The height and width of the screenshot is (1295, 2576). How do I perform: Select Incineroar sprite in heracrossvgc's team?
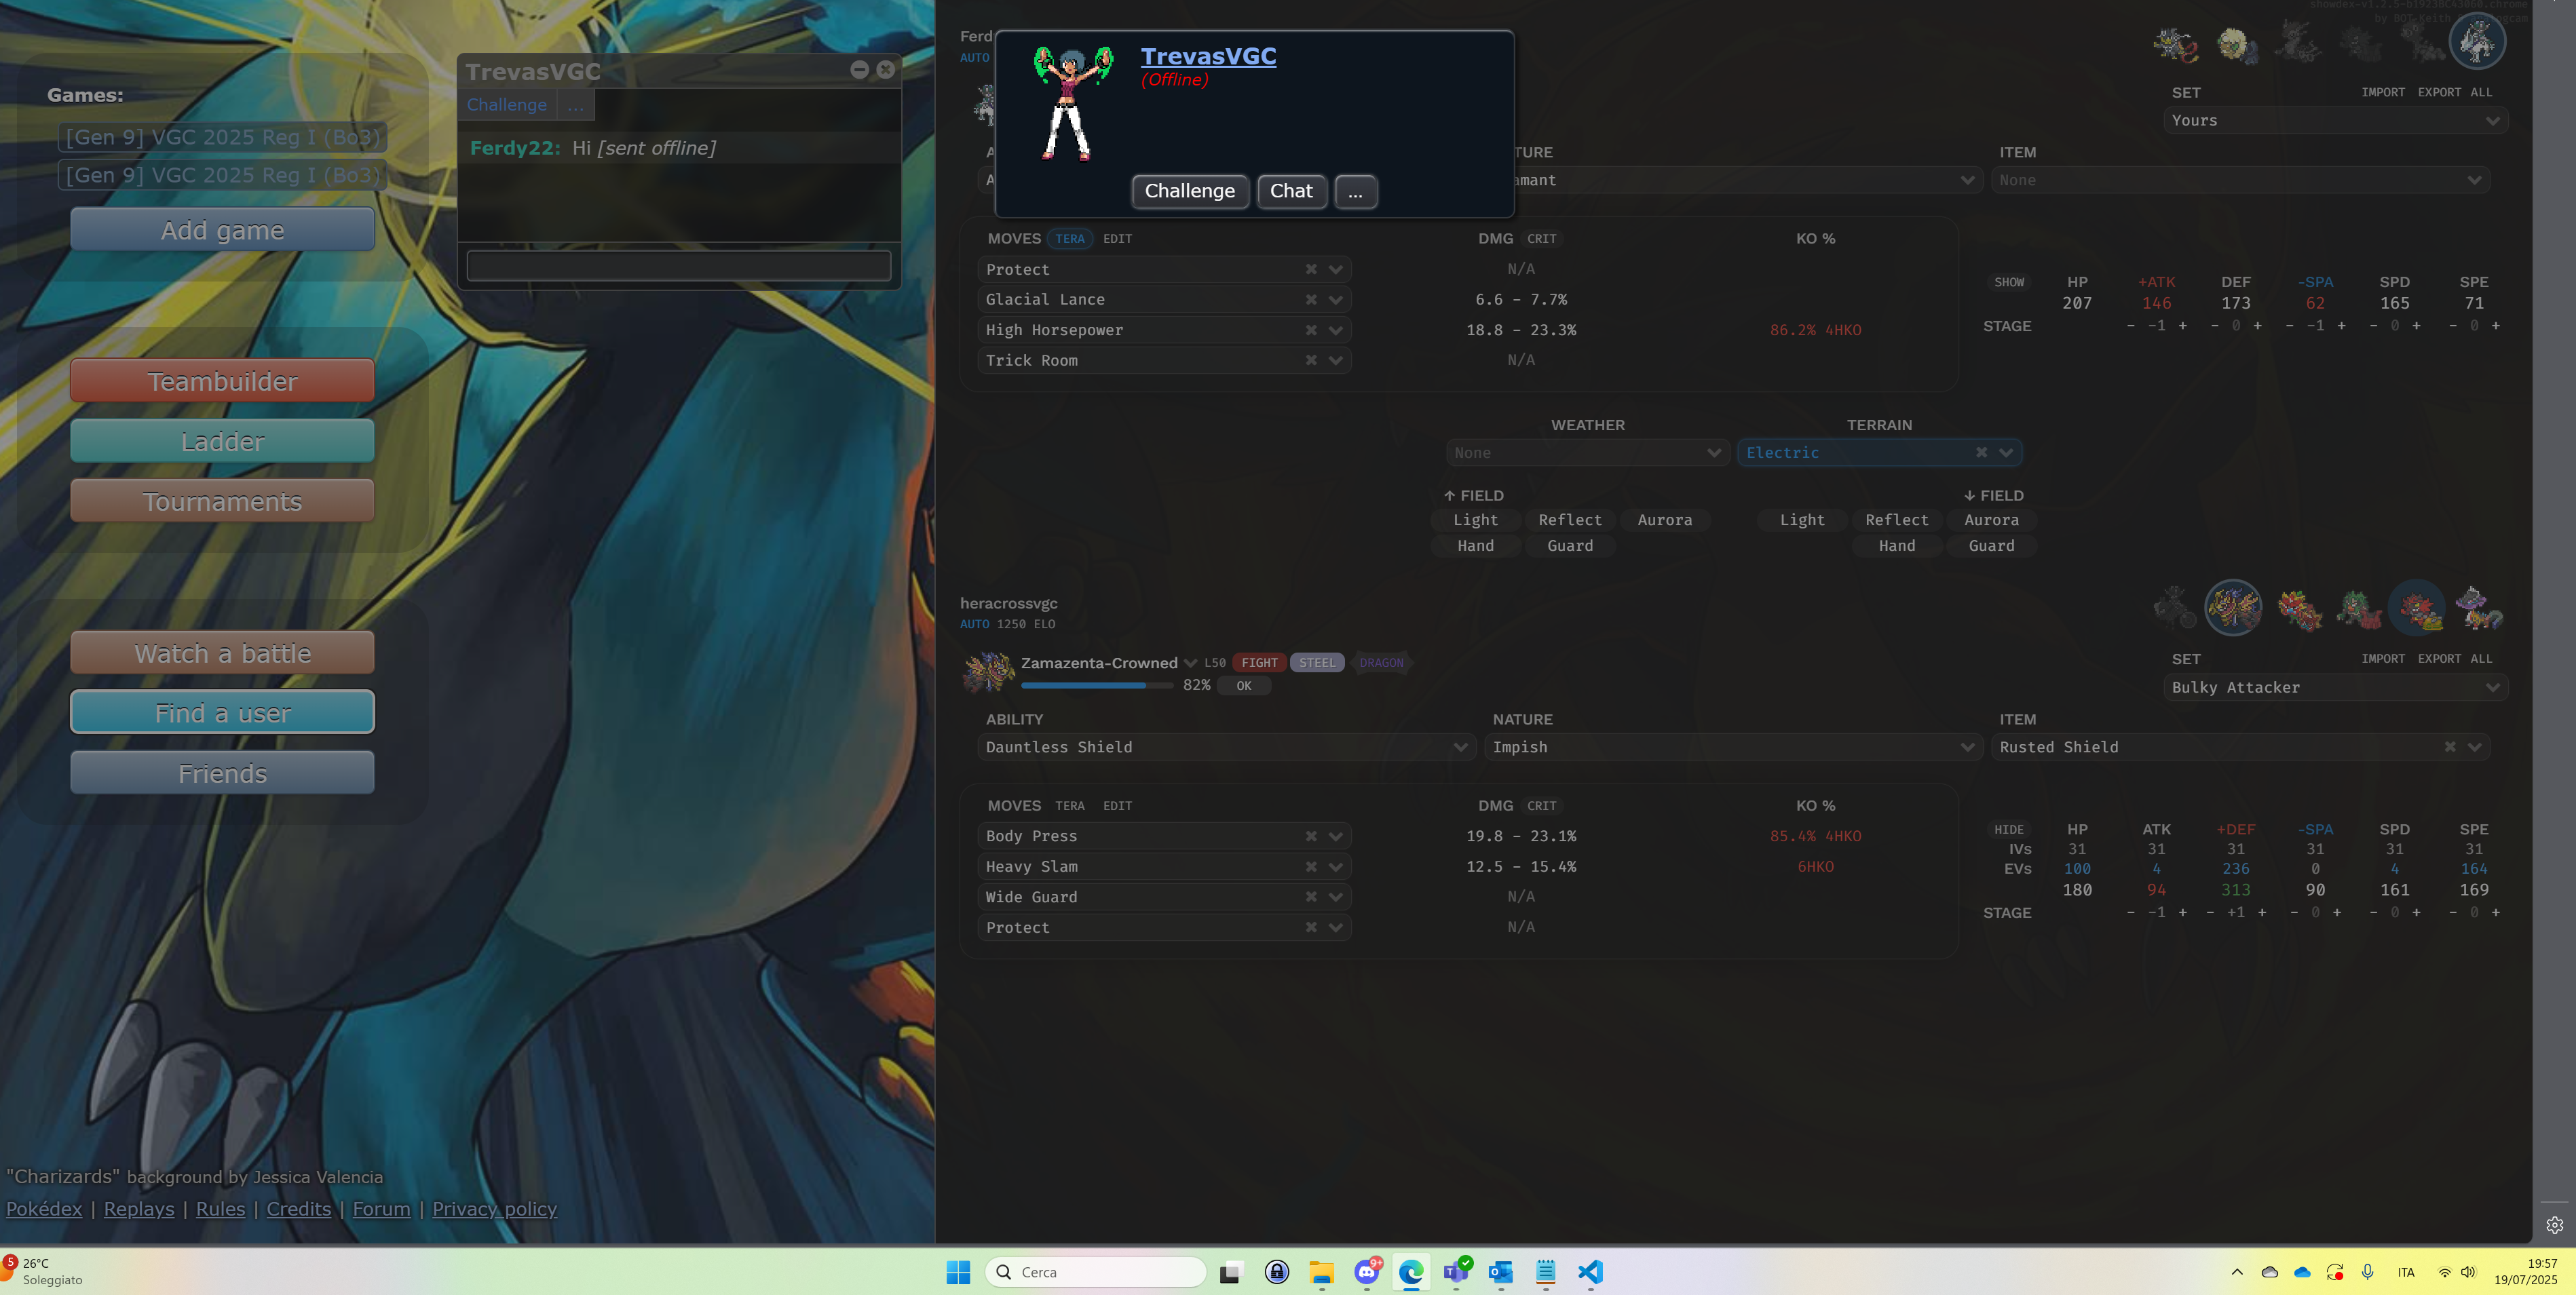pyautogui.click(x=2417, y=608)
